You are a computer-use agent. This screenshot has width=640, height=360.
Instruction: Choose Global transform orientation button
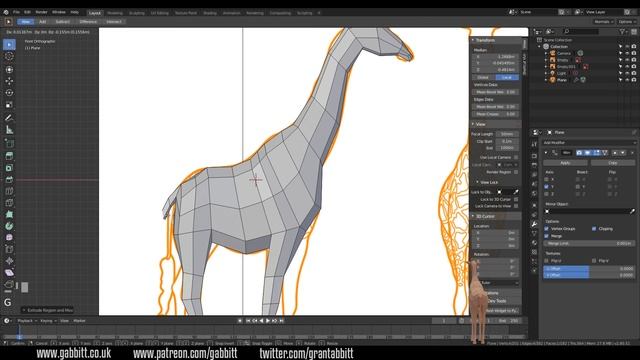click(483, 77)
